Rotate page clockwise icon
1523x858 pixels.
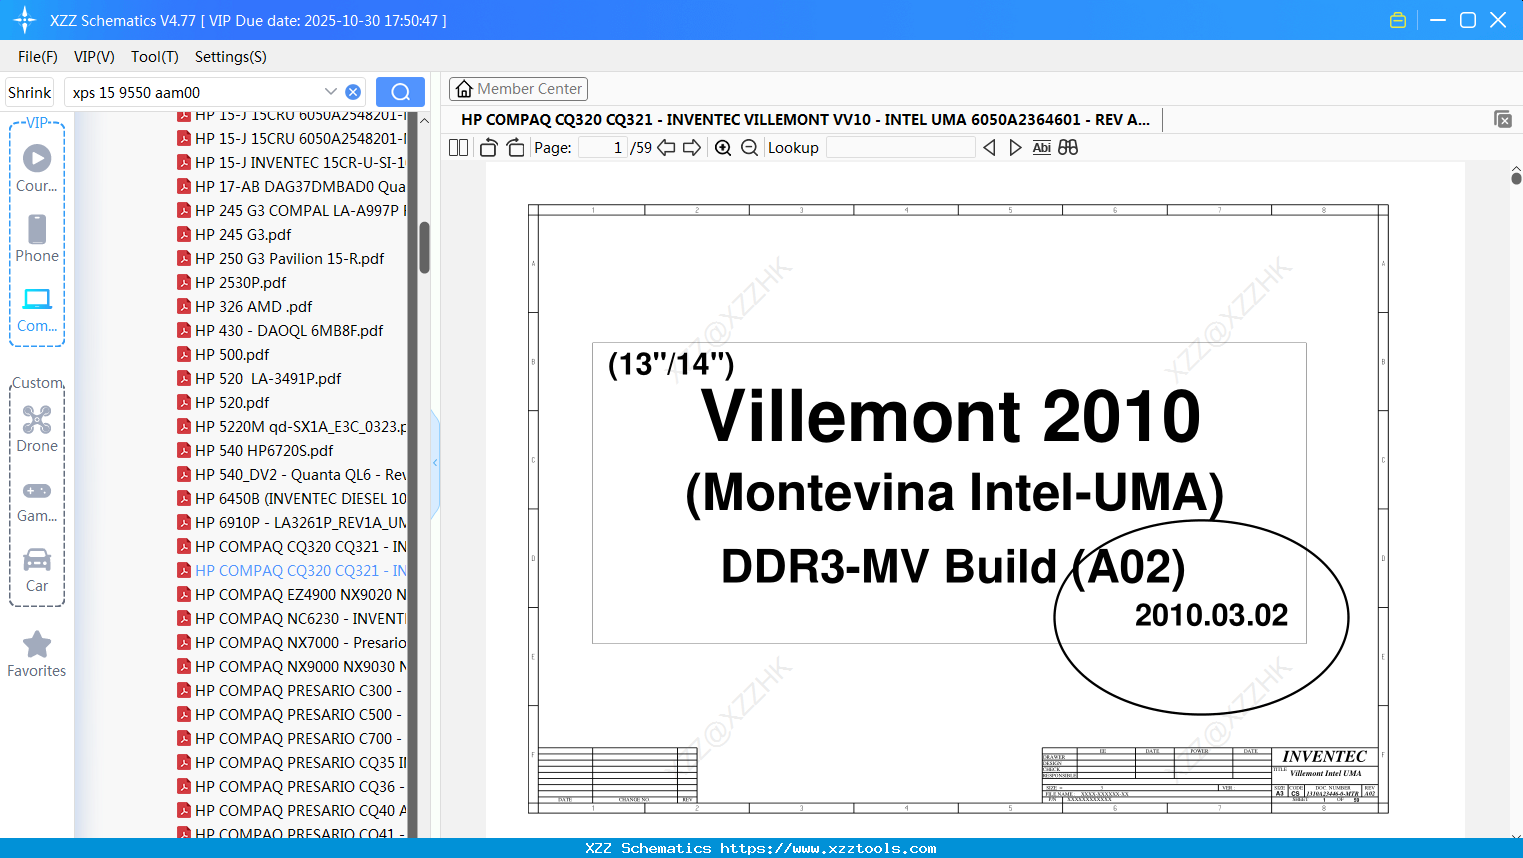pos(515,148)
